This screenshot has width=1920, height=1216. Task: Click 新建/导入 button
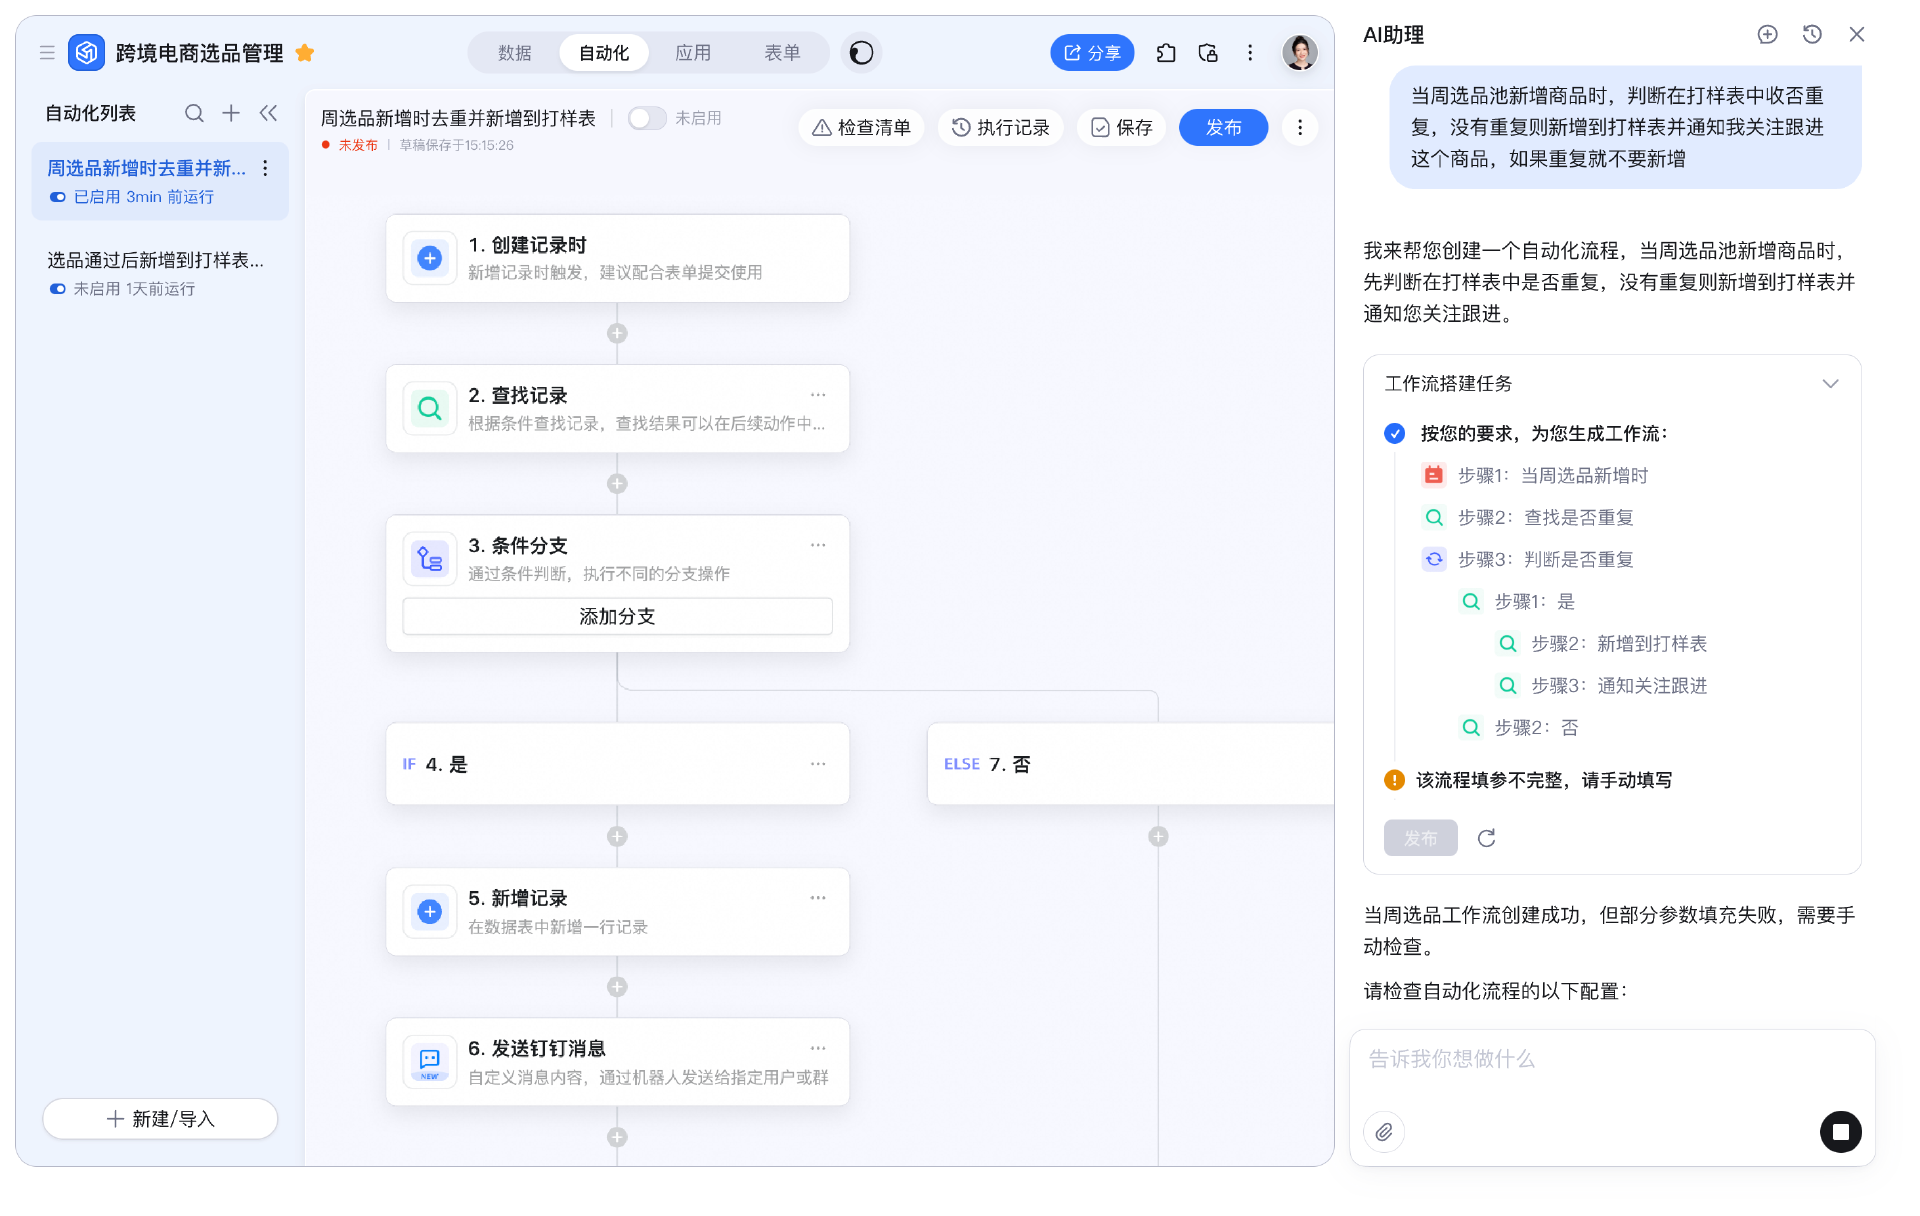coord(160,1119)
